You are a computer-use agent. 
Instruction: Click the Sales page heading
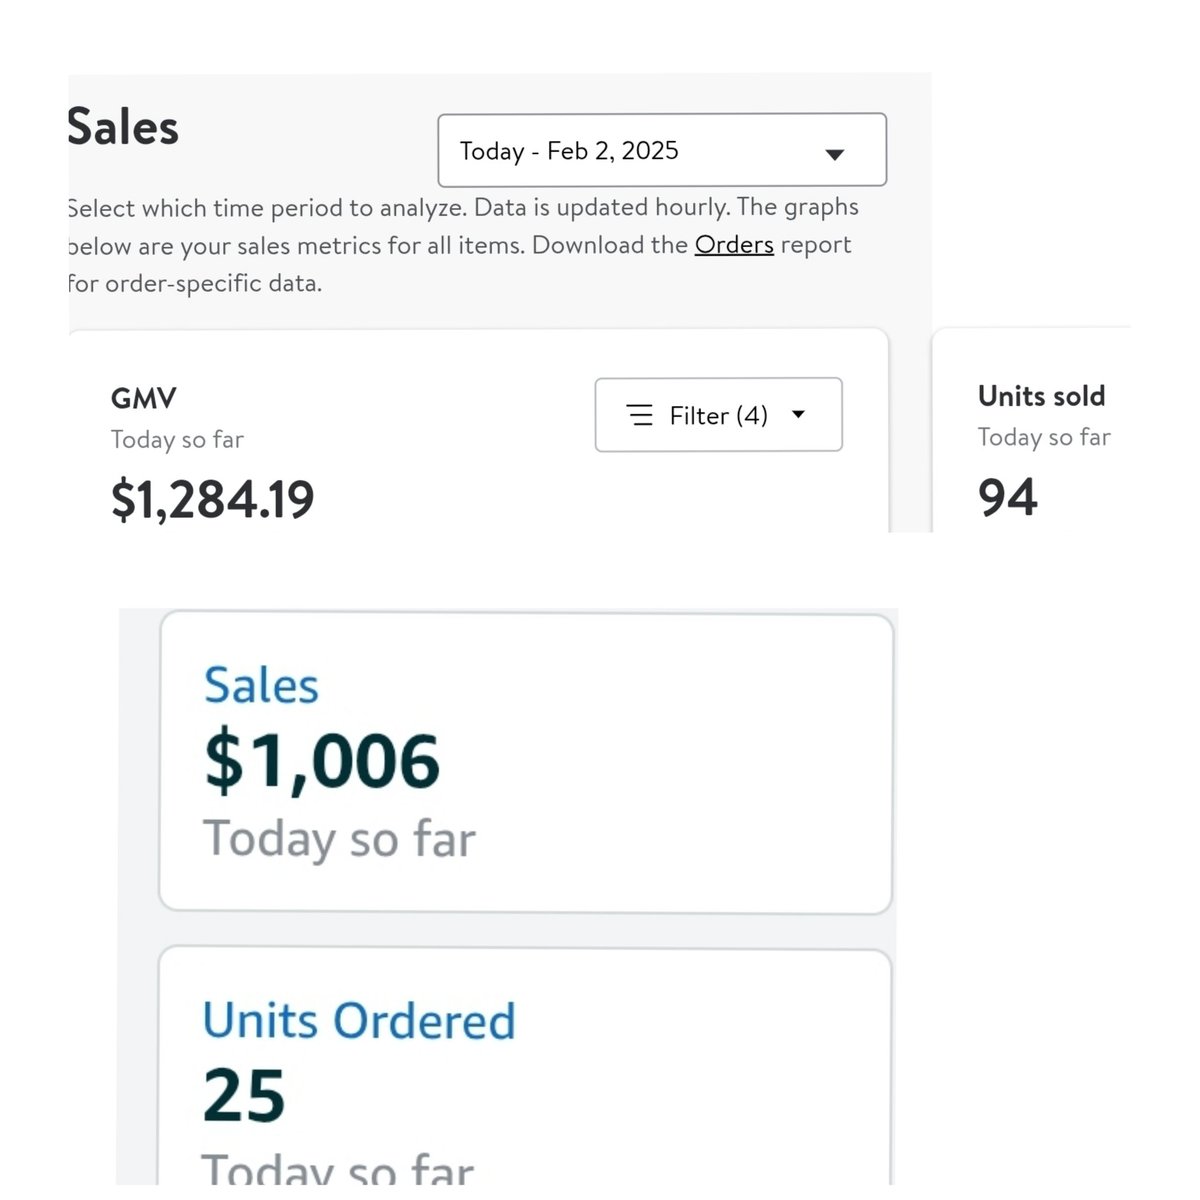click(123, 128)
